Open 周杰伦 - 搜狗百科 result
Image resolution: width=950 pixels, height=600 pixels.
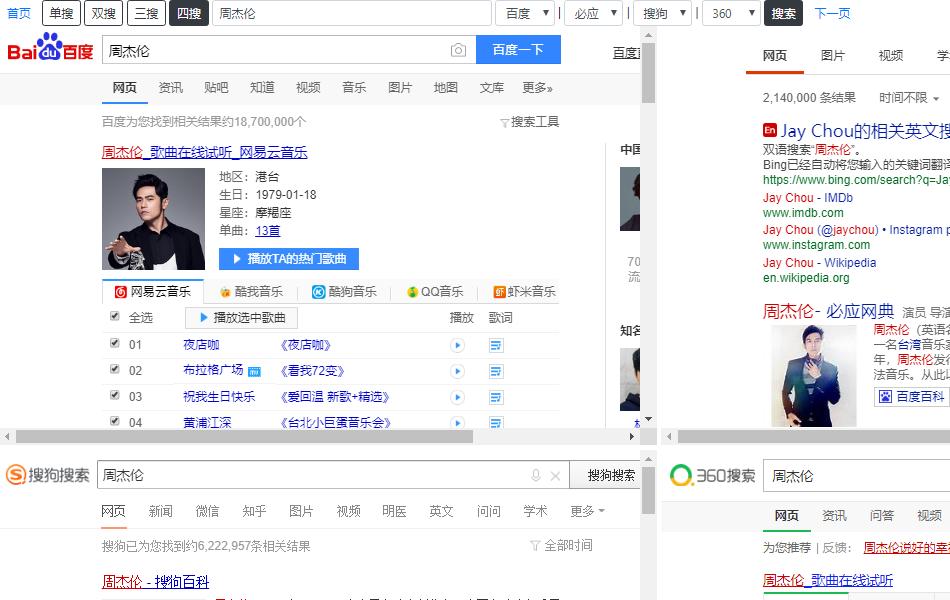(155, 582)
